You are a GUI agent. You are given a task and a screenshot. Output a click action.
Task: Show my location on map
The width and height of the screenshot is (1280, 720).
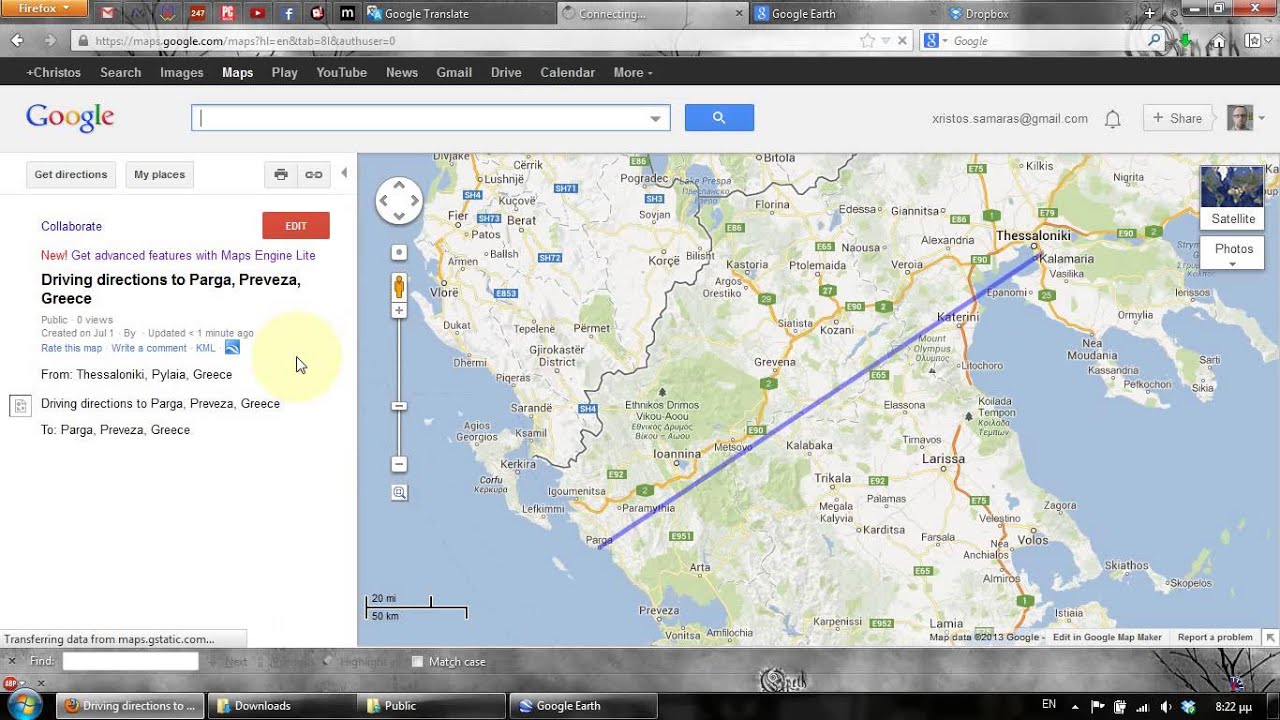click(399, 252)
